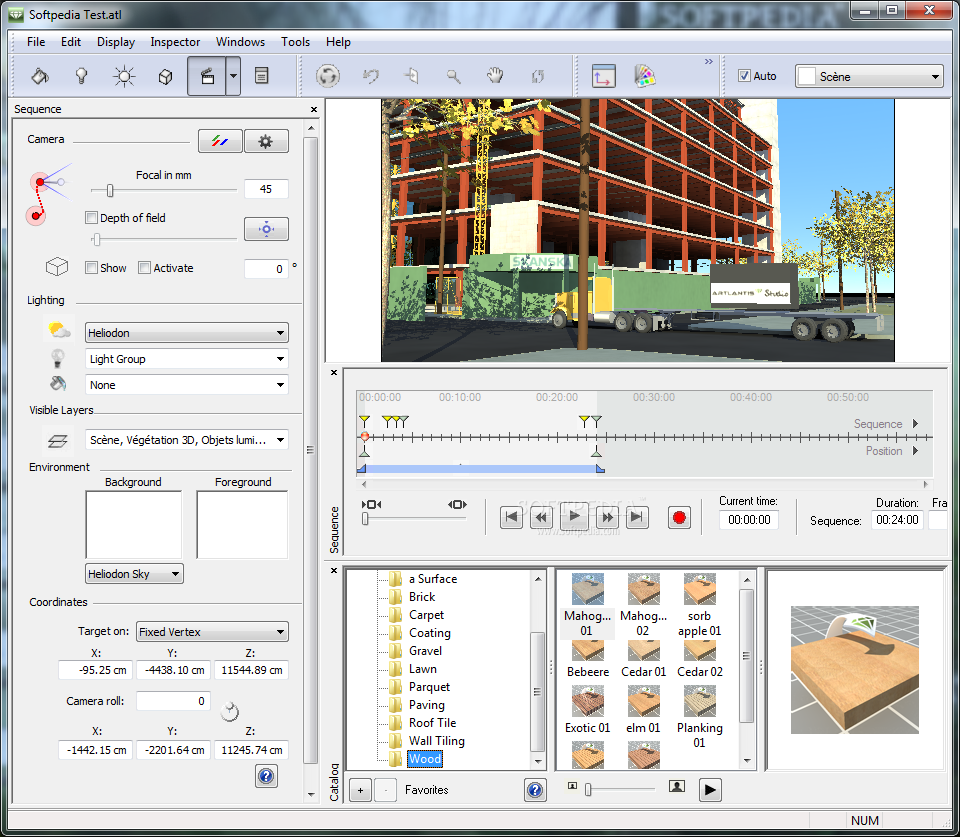
Task: Enable the Depth of field checkbox
Action: coord(91,217)
